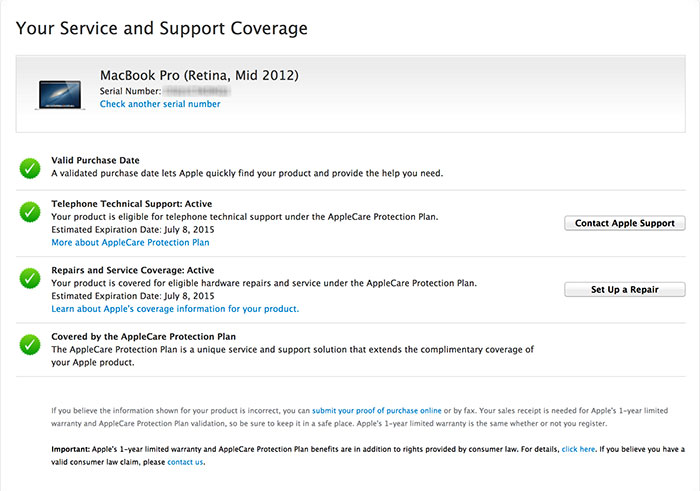Viewport: 700px width, 491px height.
Task: Click the Important consumer law notice label
Action: pos(71,449)
